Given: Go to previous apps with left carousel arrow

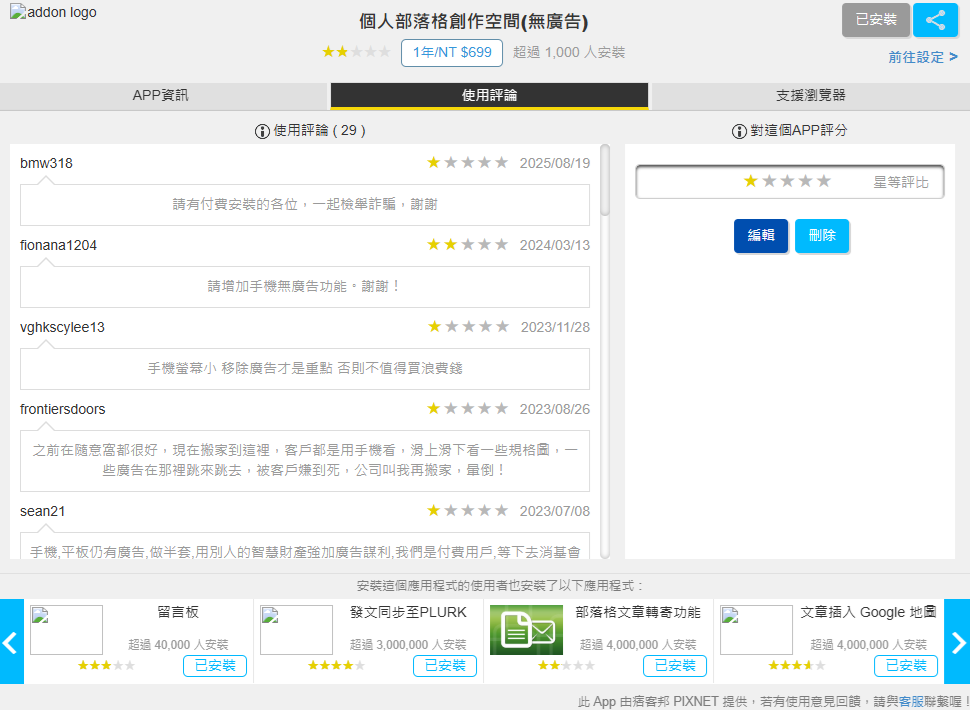Looking at the screenshot, I should pyautogui.click(x=12, y=641).
